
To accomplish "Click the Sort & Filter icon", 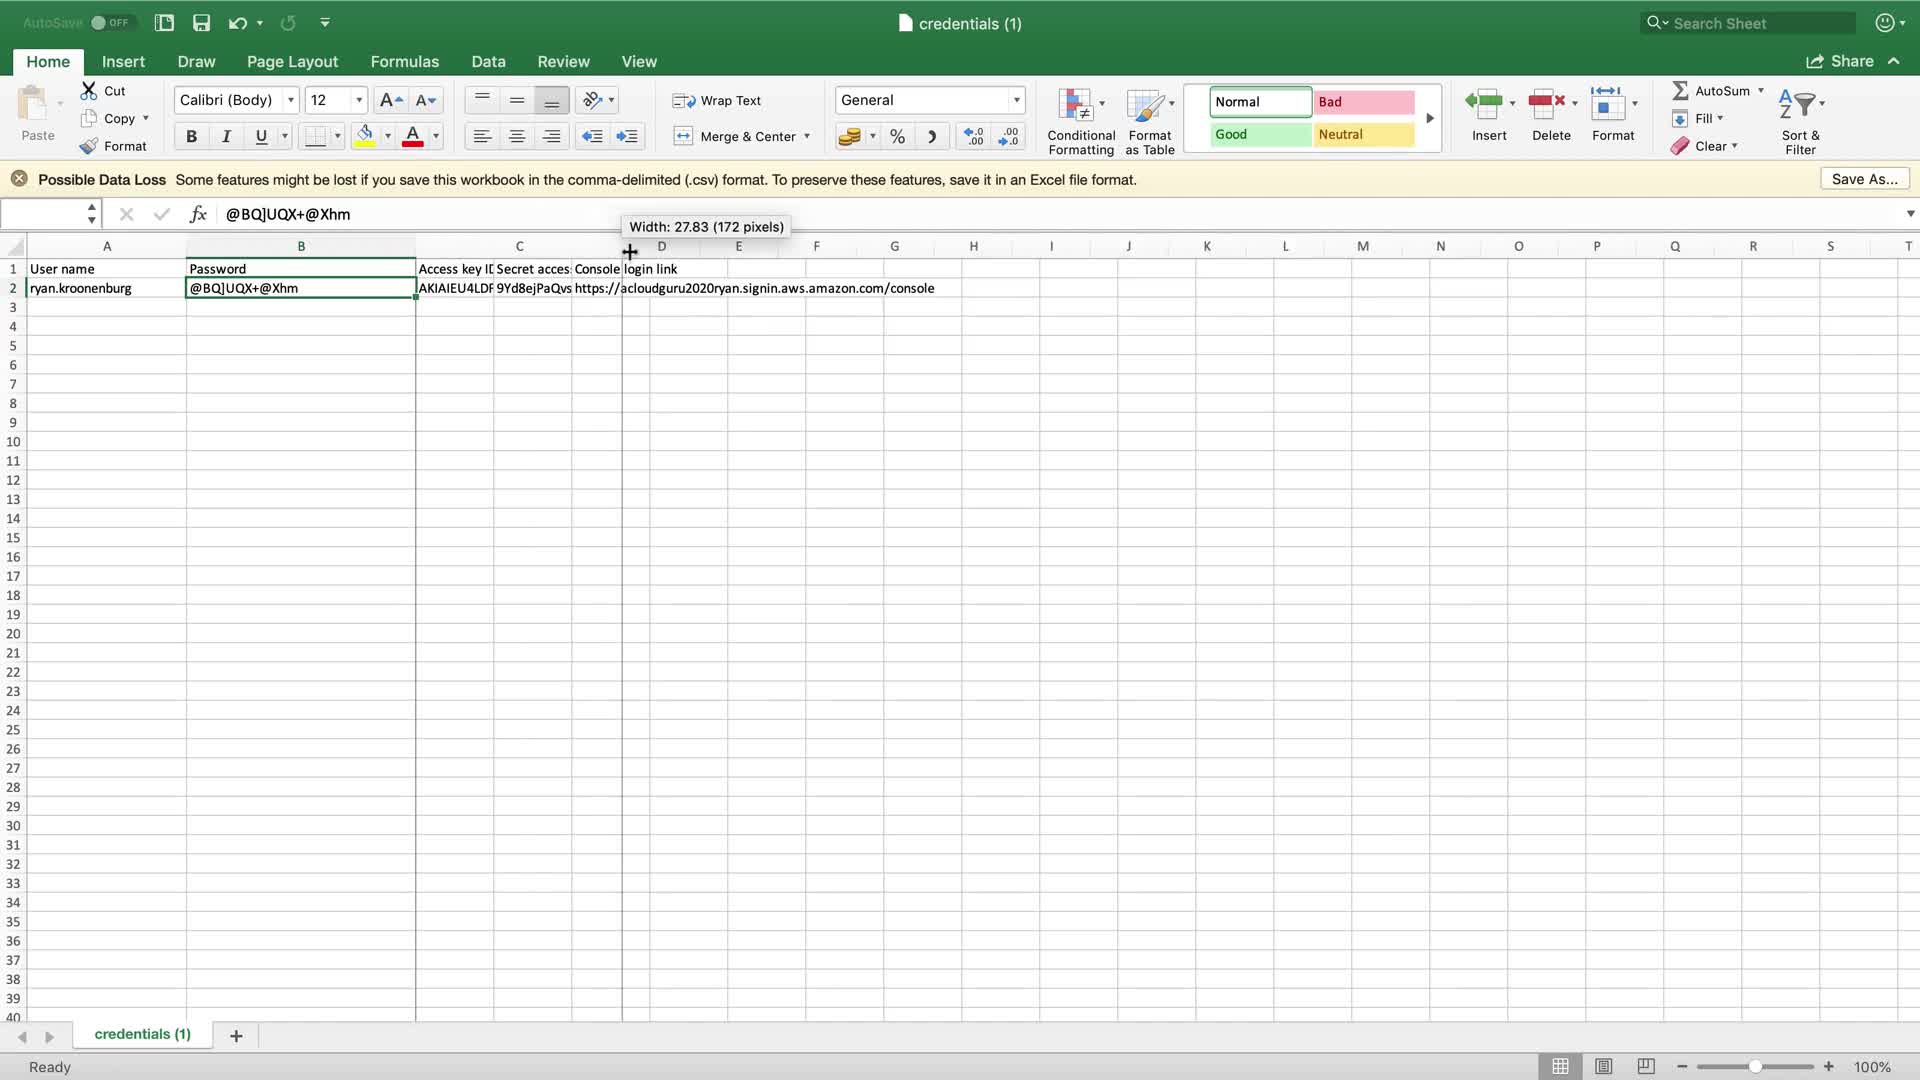I will coord(1799,106).
